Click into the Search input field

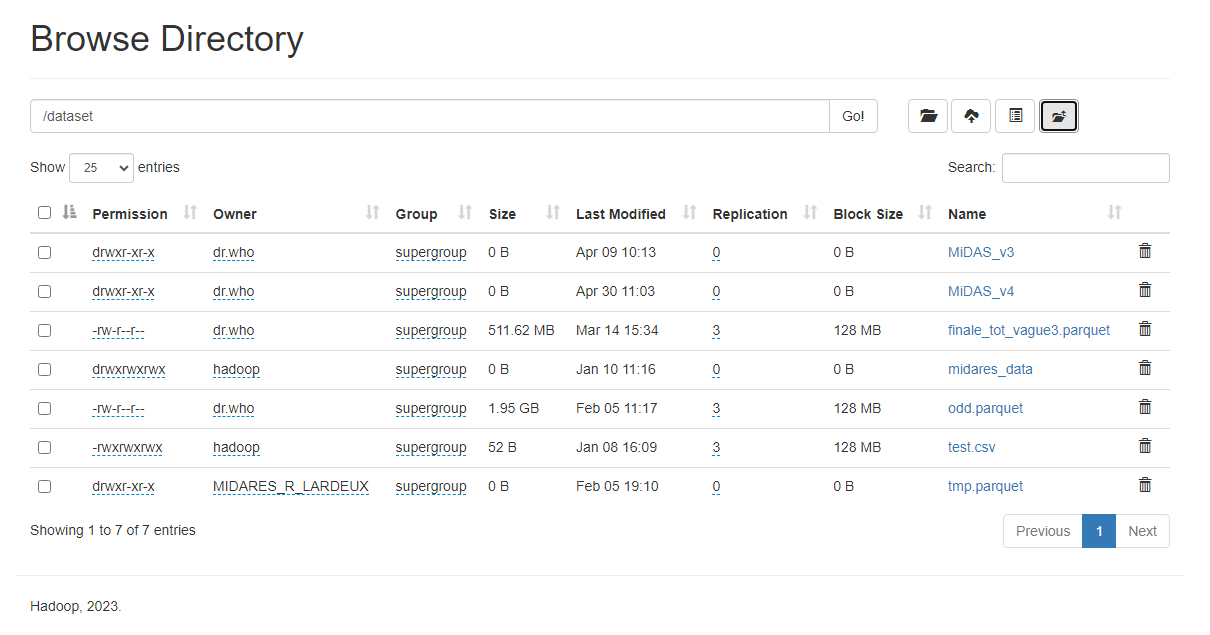click(1085, 168)
